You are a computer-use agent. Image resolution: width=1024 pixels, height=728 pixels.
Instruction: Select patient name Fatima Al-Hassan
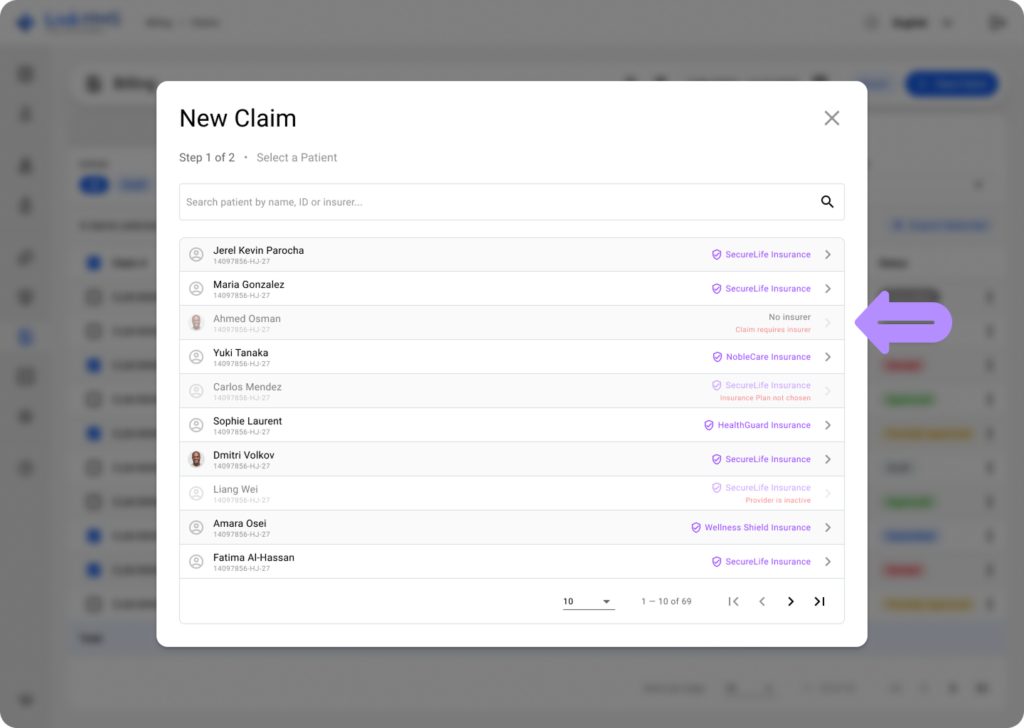[253, 558]
